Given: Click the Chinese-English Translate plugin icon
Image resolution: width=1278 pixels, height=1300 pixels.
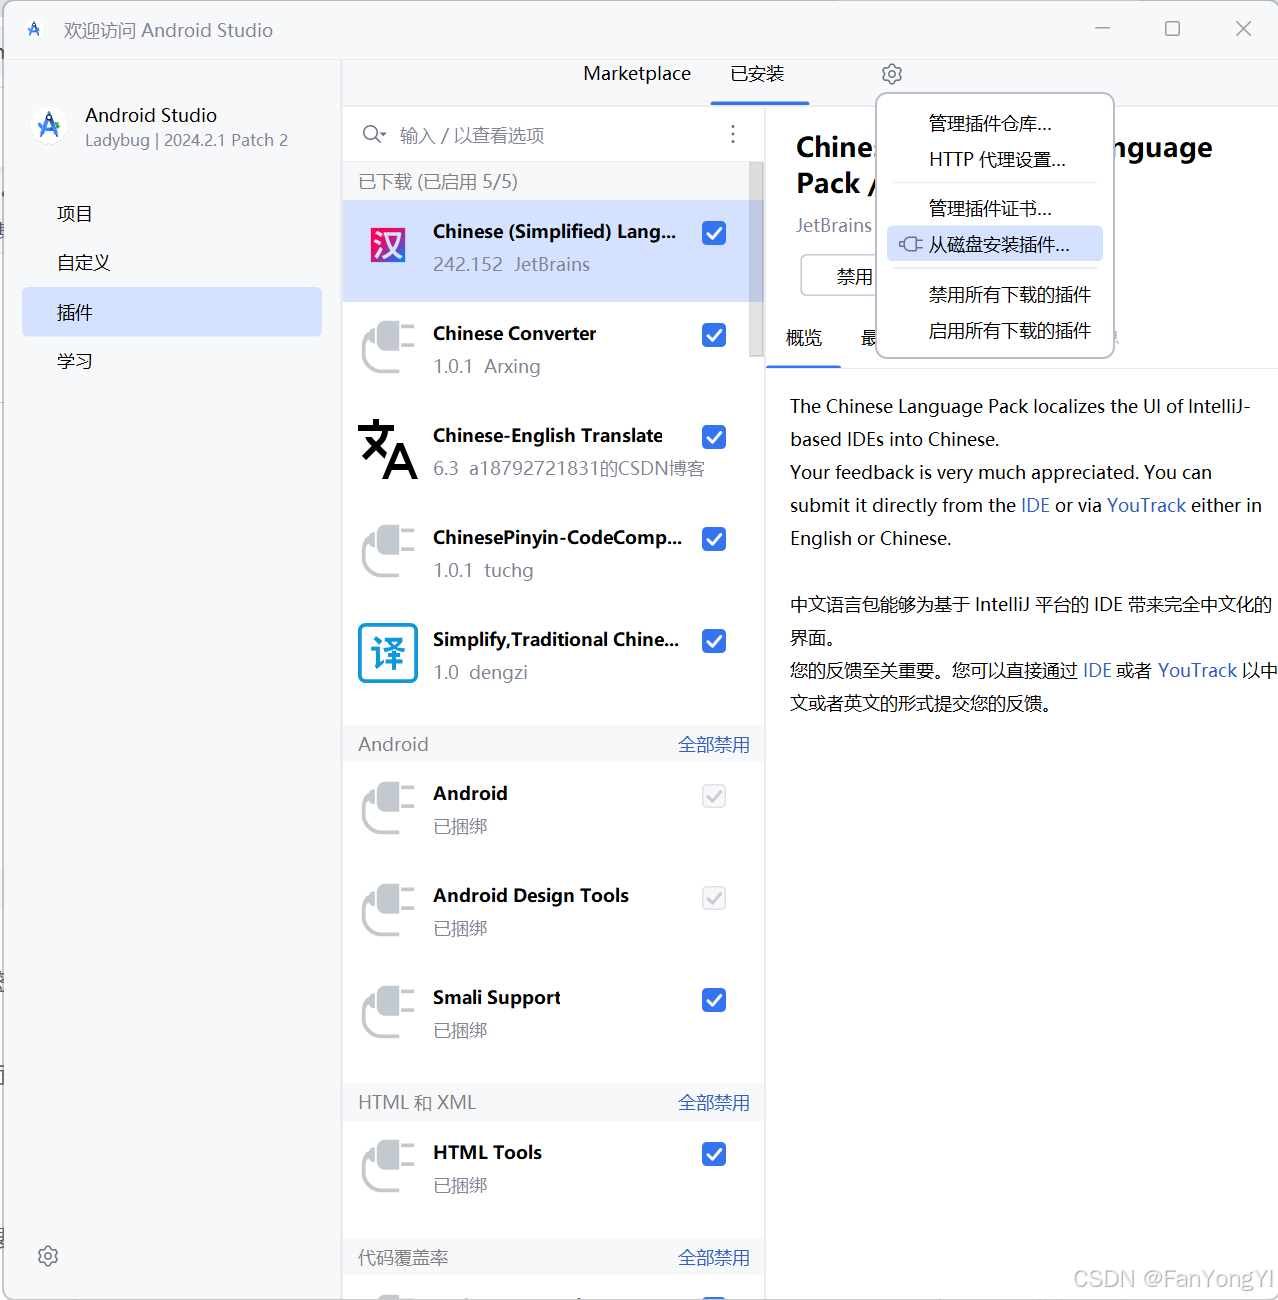Looking at the screenshot, I should point(388,449).
